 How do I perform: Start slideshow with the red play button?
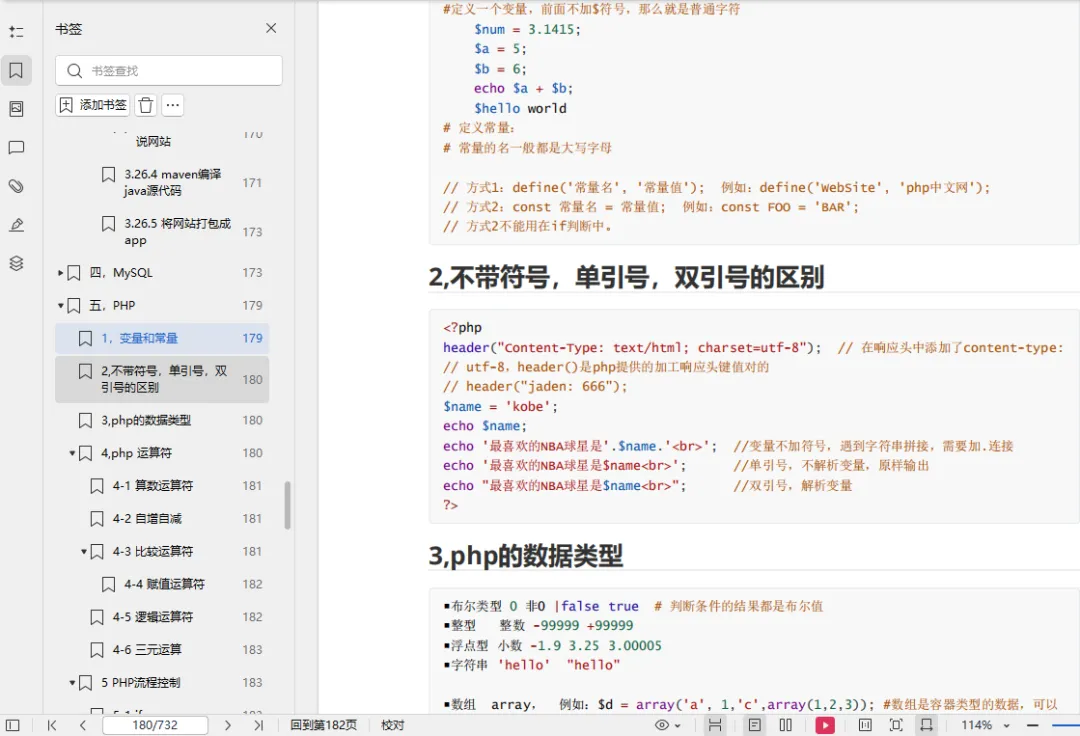(824, 725)
